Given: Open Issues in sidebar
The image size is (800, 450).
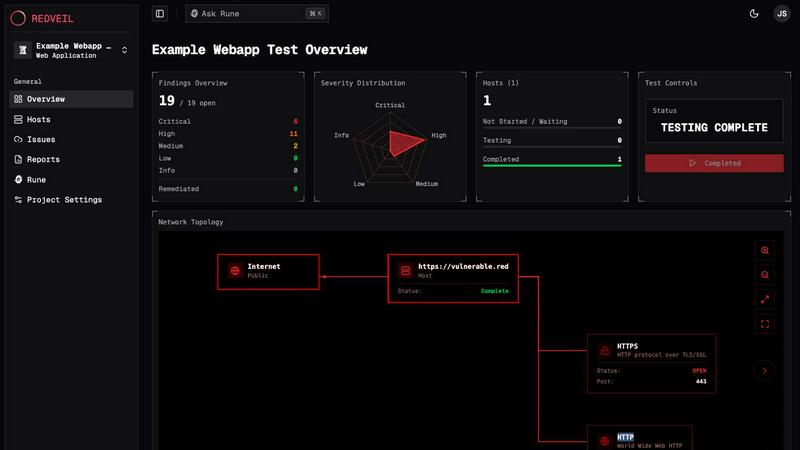Looking at the screenshot, I should tap(71, 139).
